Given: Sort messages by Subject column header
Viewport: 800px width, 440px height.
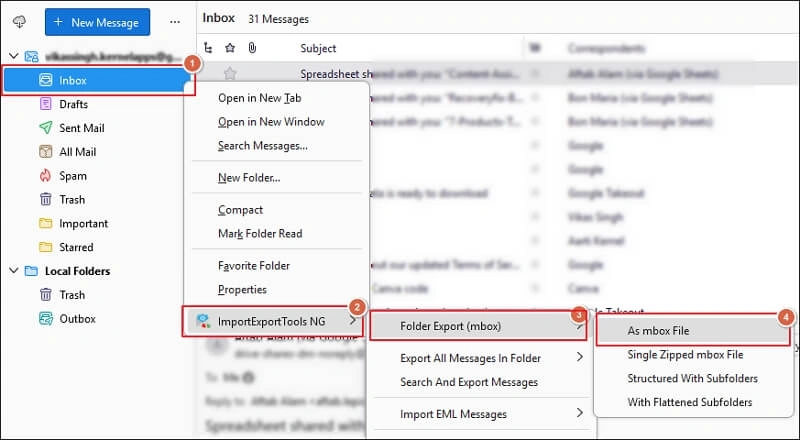Looking at the screenshot, I should pyautogui.click(x=318, y=48).
